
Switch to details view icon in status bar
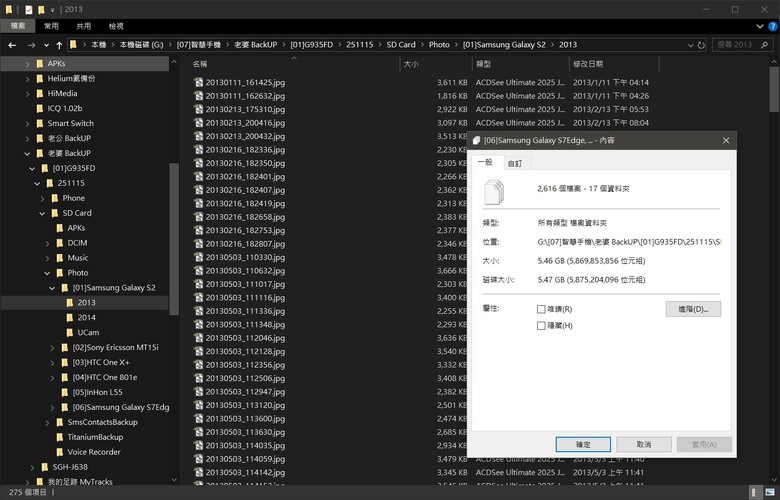pos(755,493)
